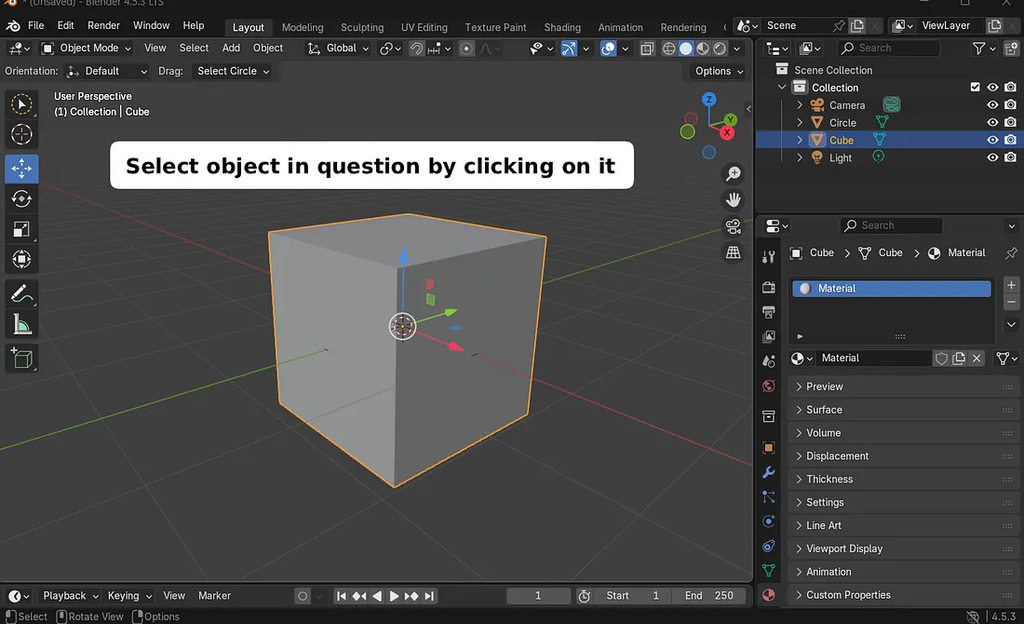Switch to the Physics Properties tab
The width and height of the screenshot is (1024, 624).
(x=768, y=546)
